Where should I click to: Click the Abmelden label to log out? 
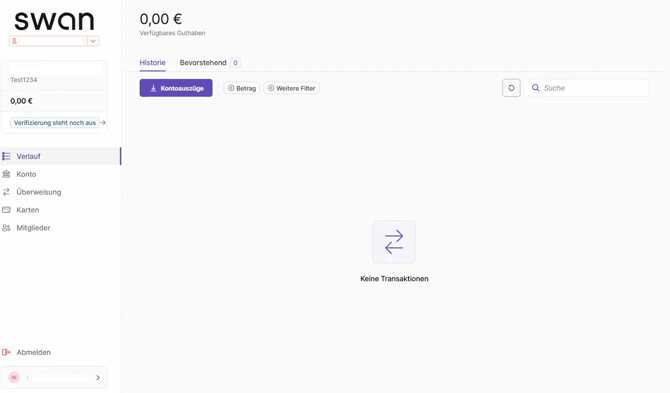click(34, 352)
